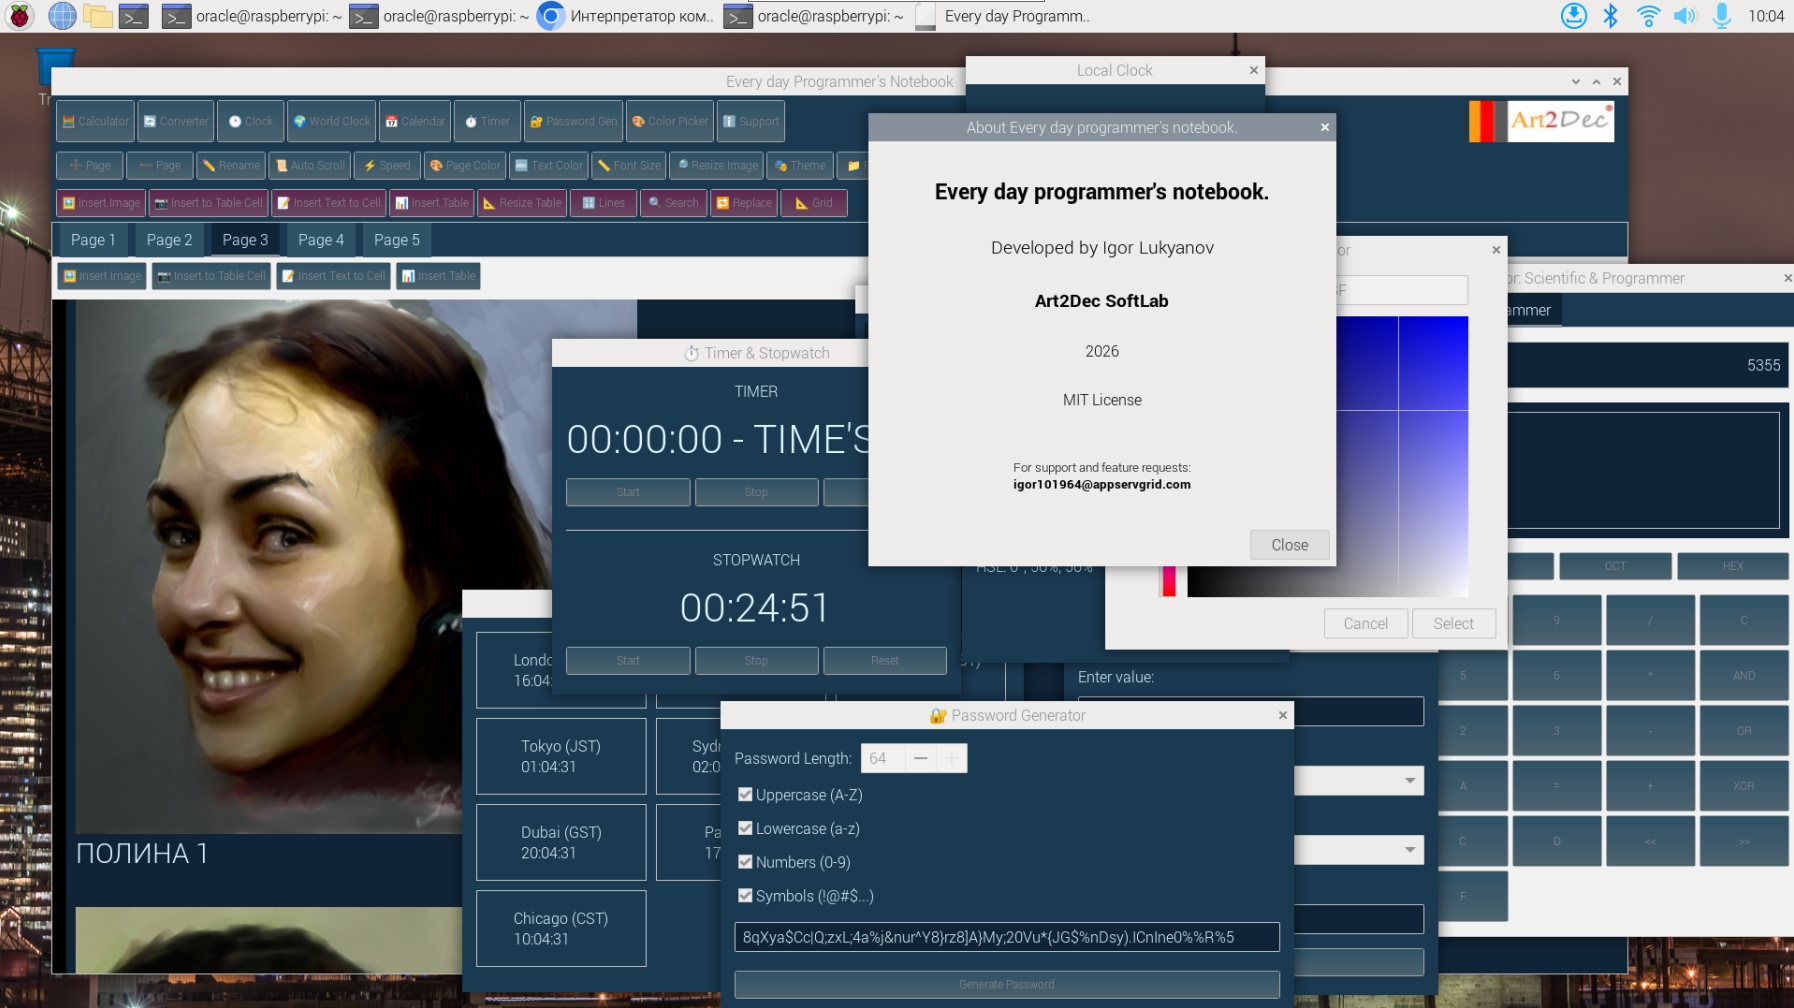Click the Bluetooth icon in the system tray
Screen dimensions: 1794x1008
[1610, 16]
